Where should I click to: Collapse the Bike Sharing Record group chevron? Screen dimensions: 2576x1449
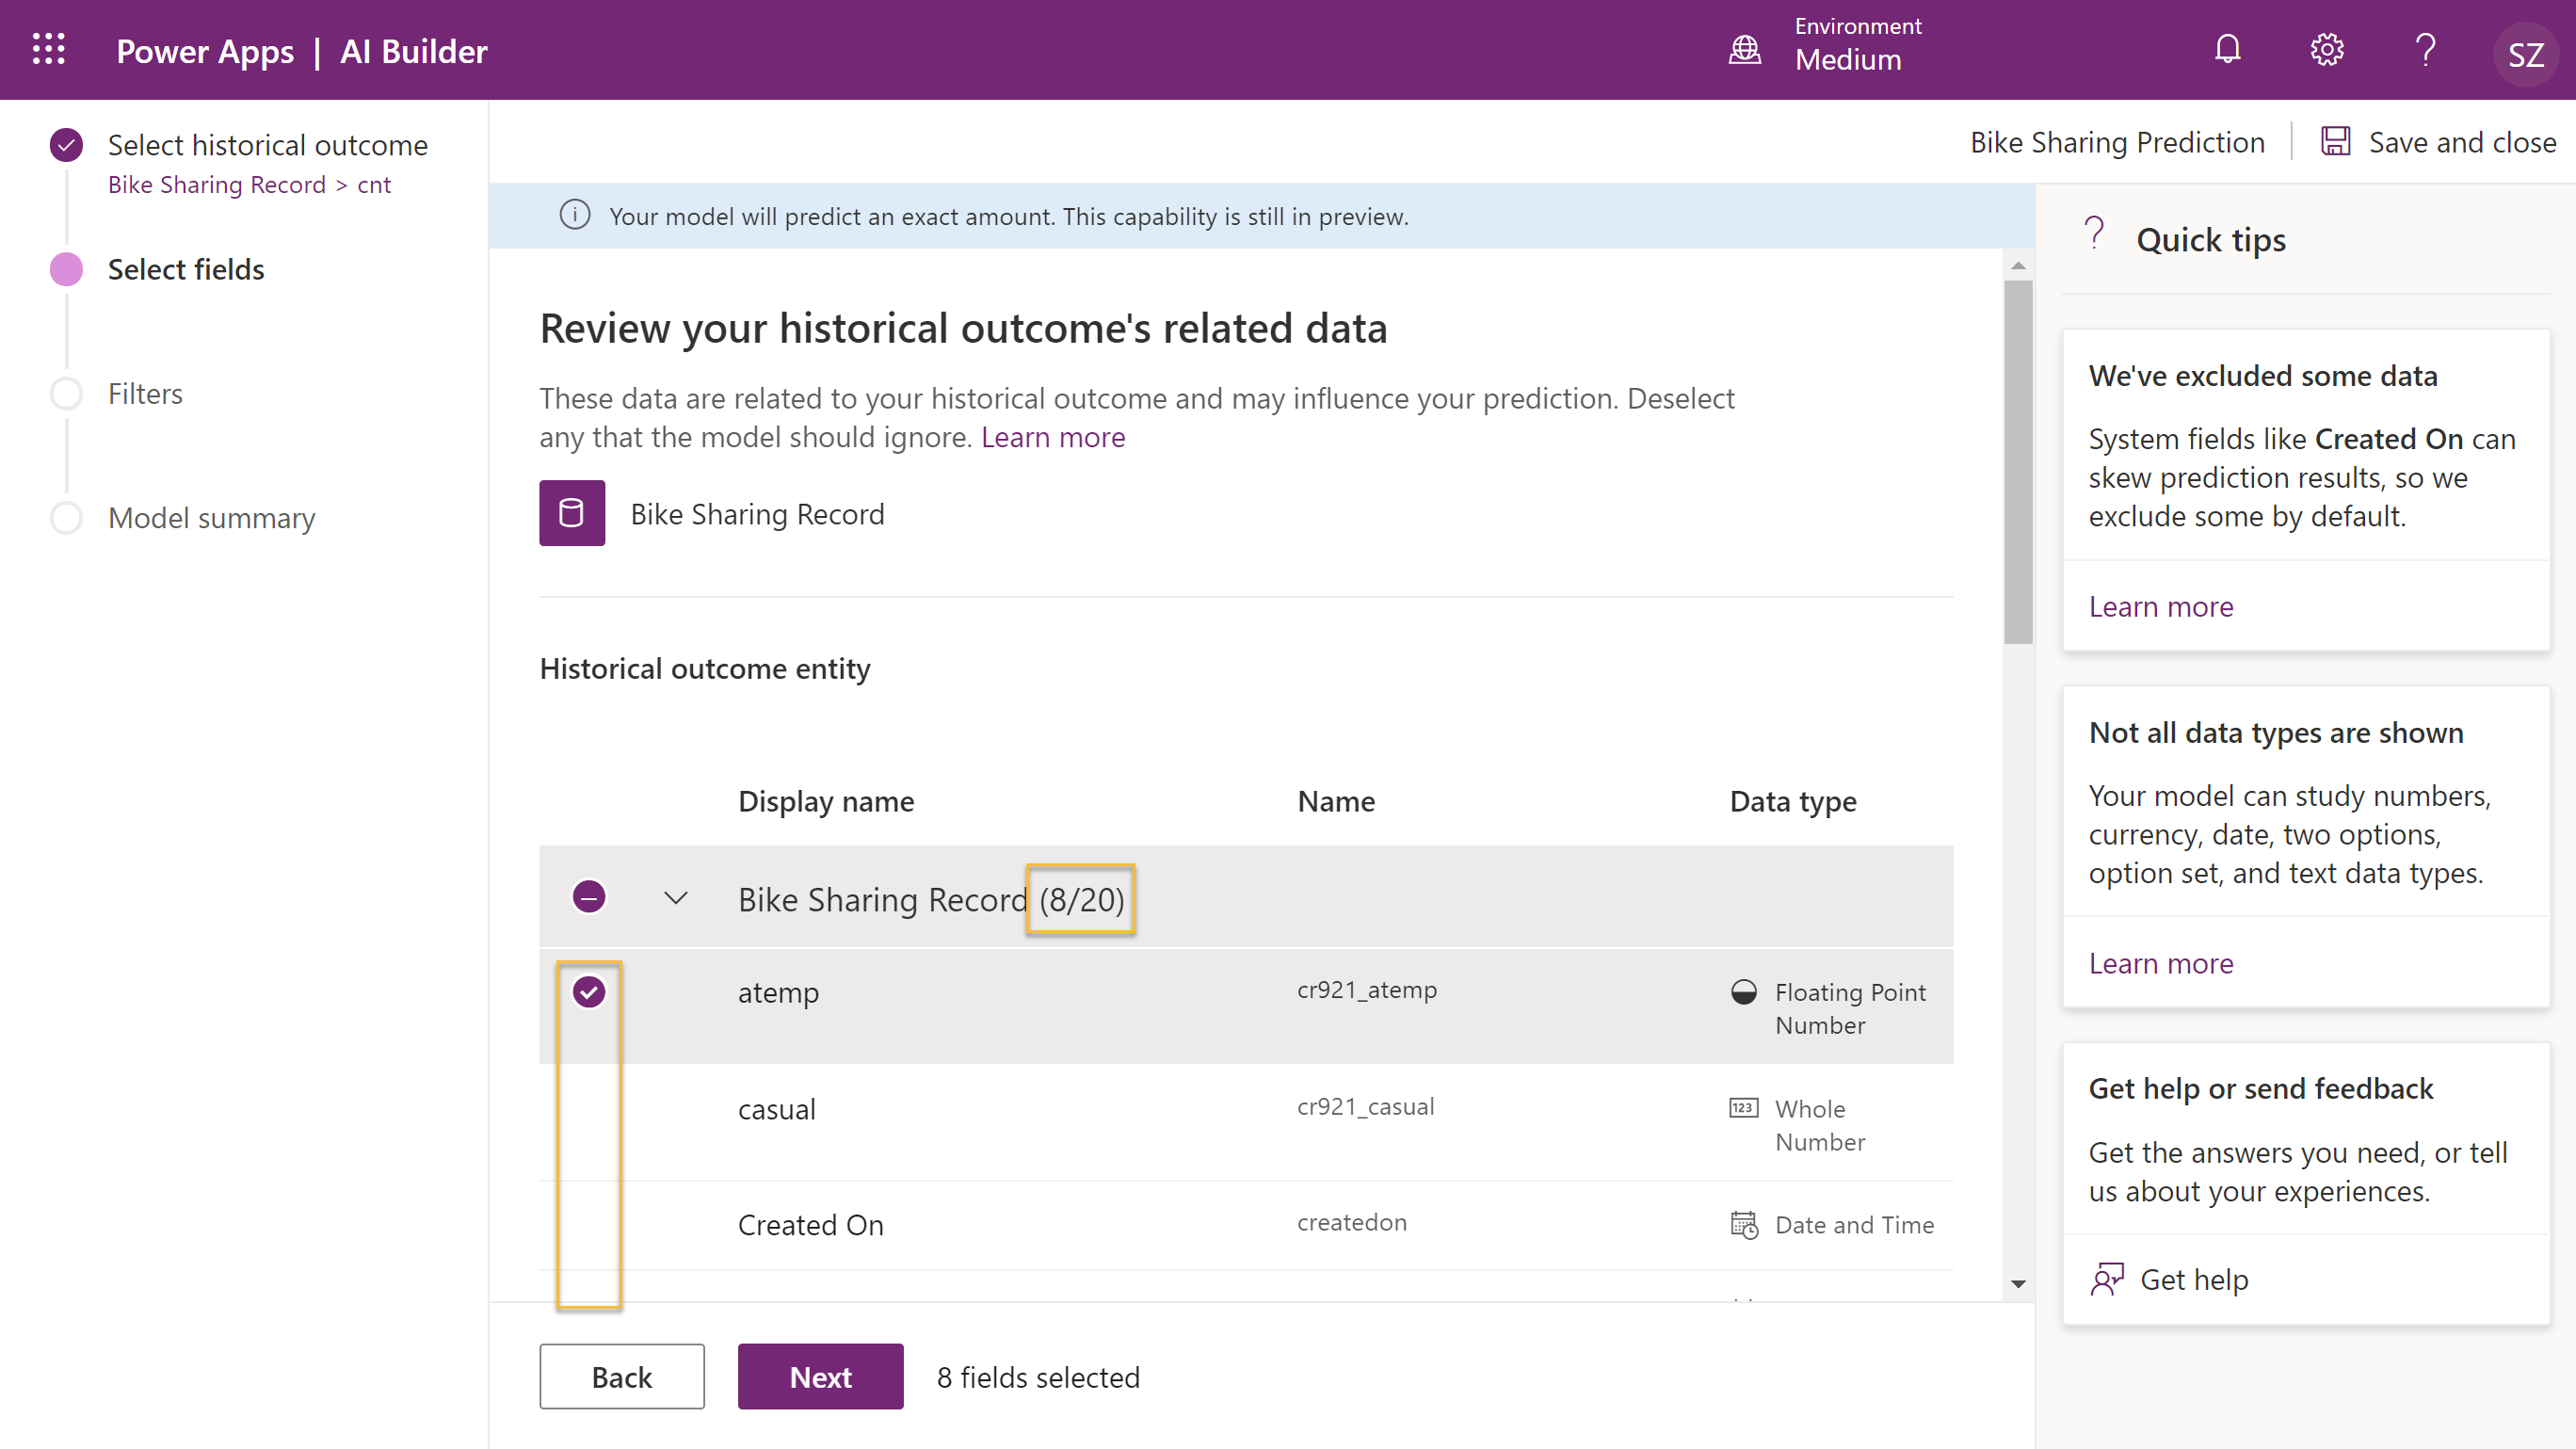(676, 898)
